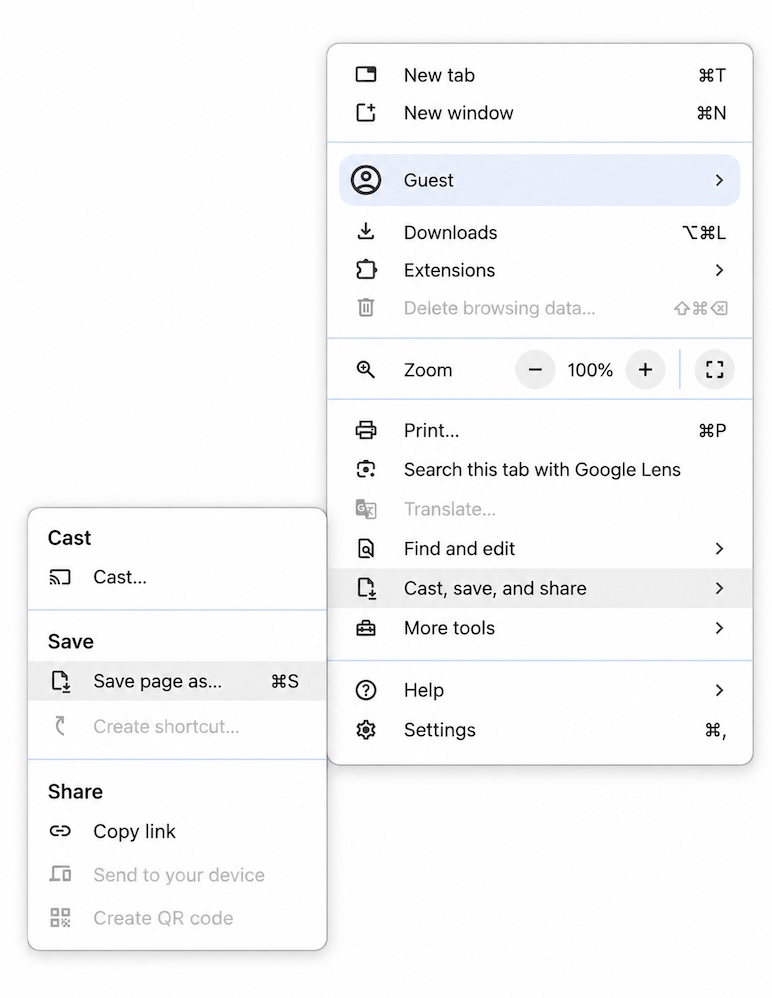Click the Share section heading
The image size is (772, 998).
click(x=75, y=791)
